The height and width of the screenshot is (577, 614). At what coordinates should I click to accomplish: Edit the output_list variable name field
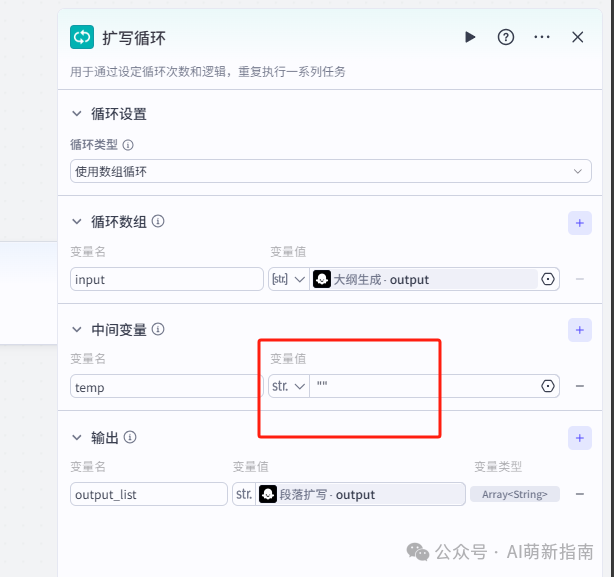tap(149, 494)
